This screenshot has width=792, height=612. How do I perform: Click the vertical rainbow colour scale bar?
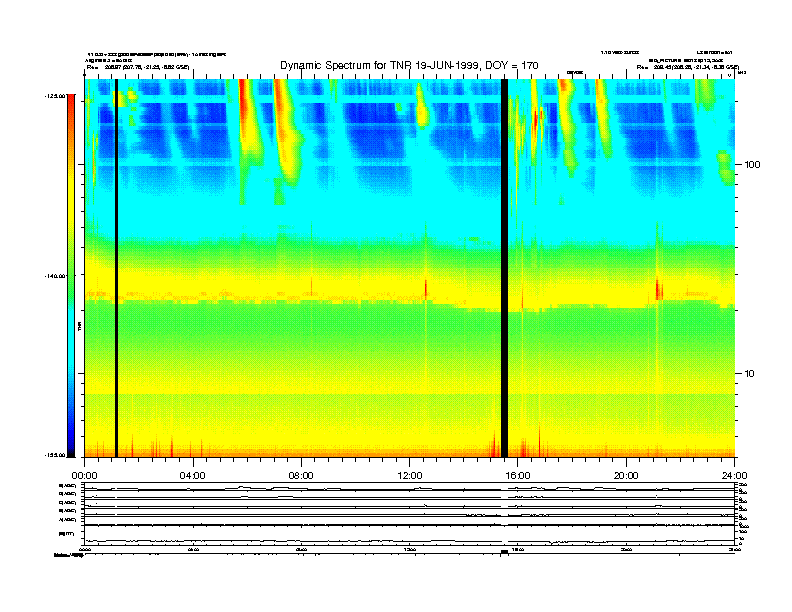coord(71,275)
